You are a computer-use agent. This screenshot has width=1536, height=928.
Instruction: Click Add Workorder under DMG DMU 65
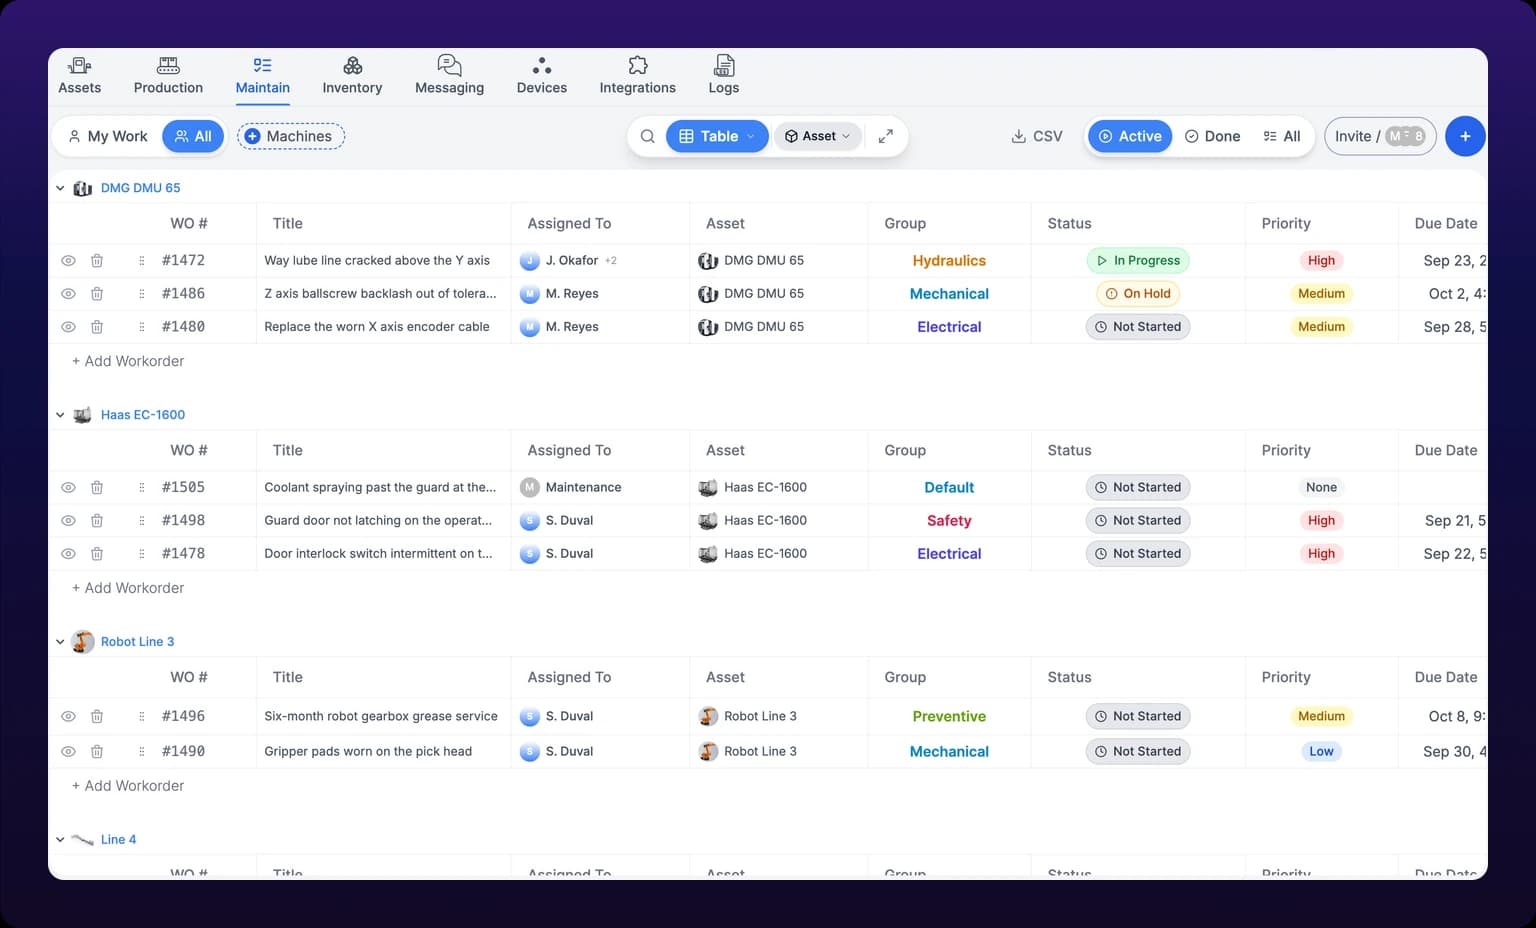[128, 361]
